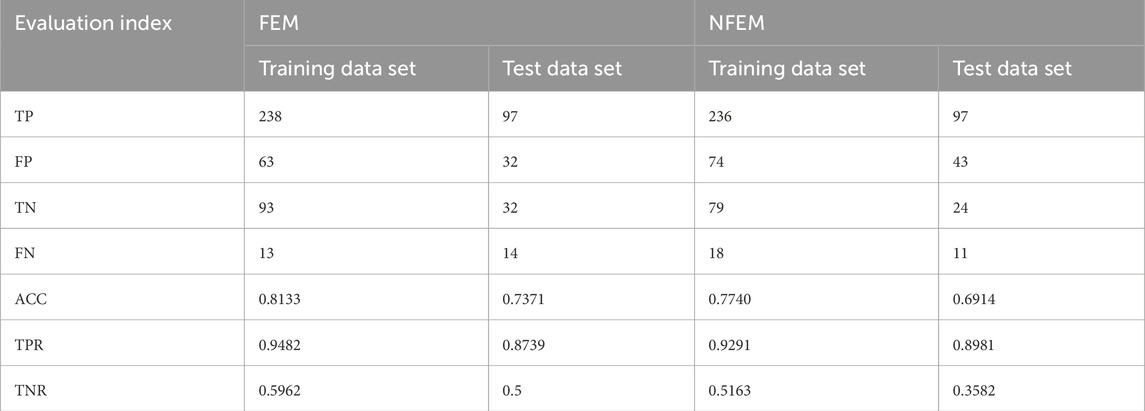Click the cell with value 0.8981
Screen dimensions: 1145x411
[x=1041, y=343]
